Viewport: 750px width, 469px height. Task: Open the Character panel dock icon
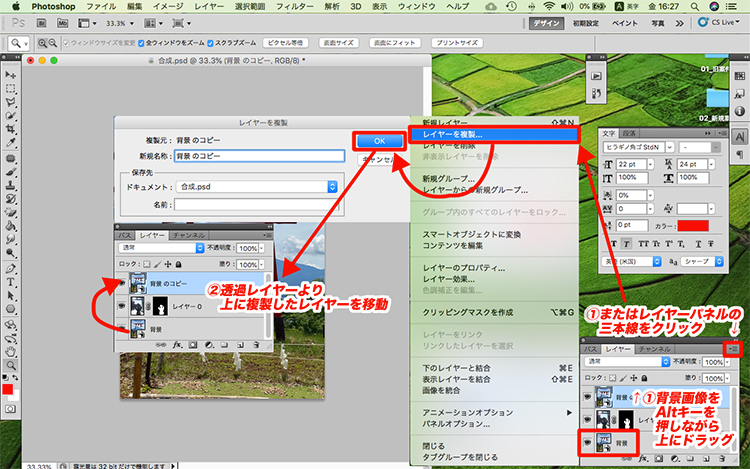tap(739, 137)
